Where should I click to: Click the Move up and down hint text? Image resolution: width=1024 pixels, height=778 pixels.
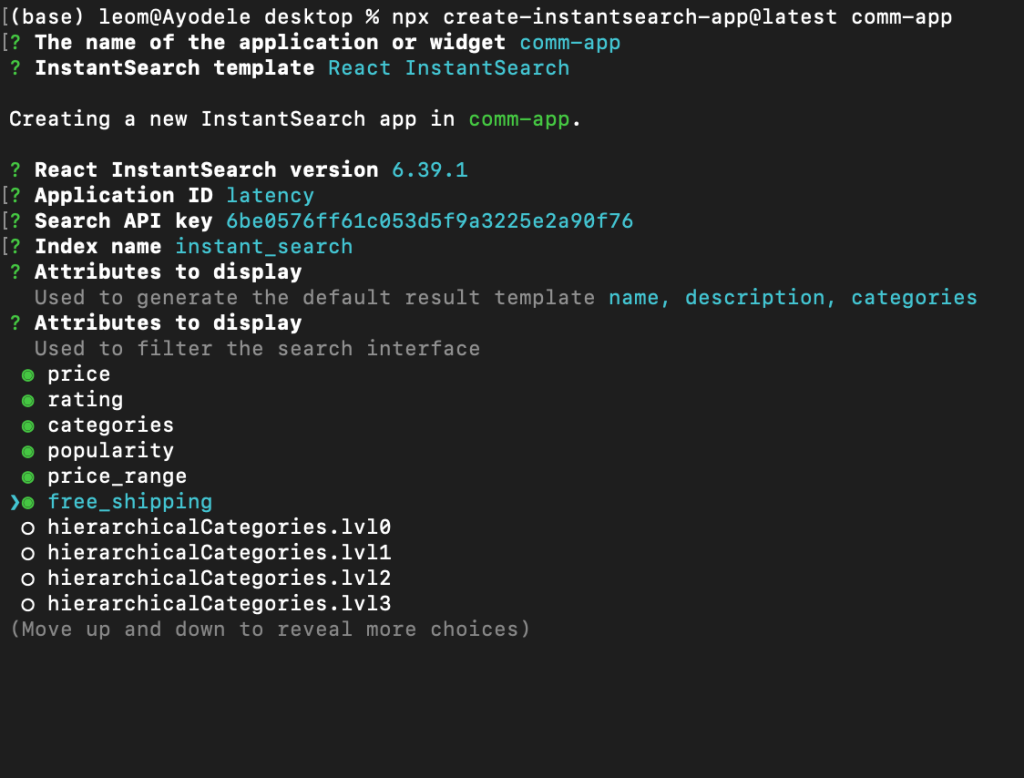tap(268, 629)
